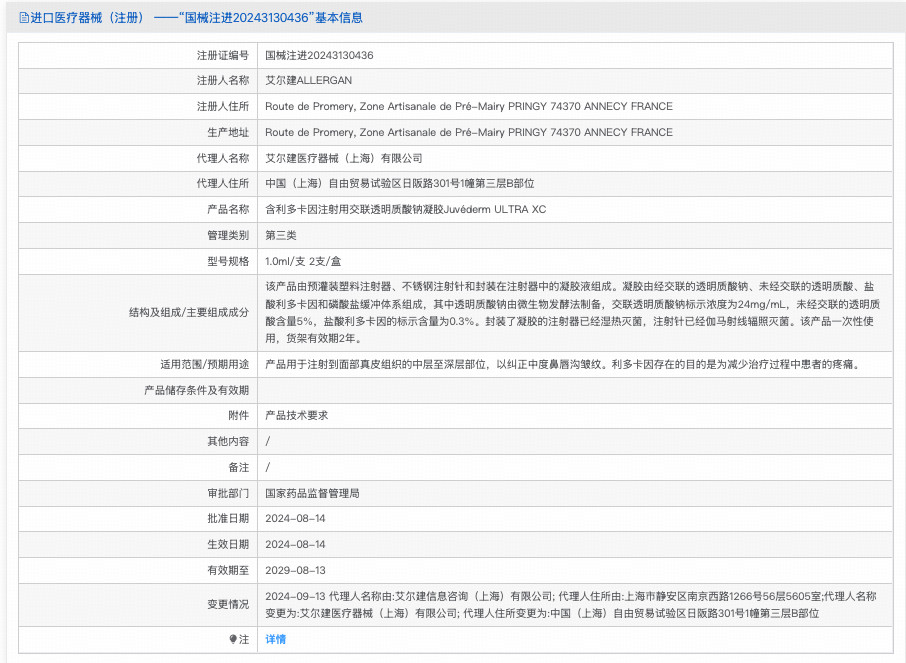The image size is (906, 663).
Task: Select agent name 艾尔建医疗器械（上海）有限公司
Action: click(343, 158)
